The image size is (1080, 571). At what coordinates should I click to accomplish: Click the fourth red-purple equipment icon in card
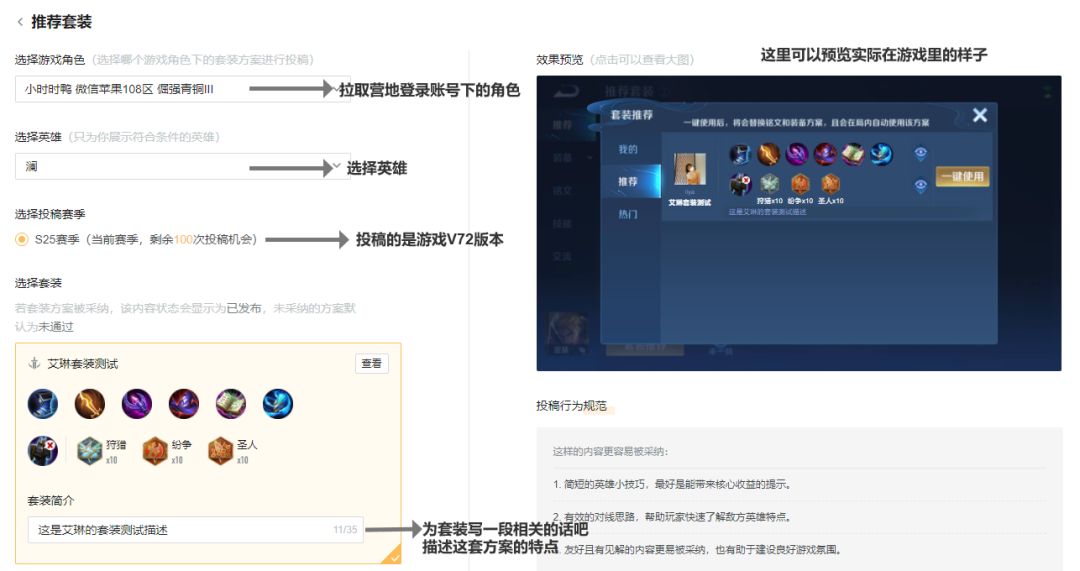184,404
